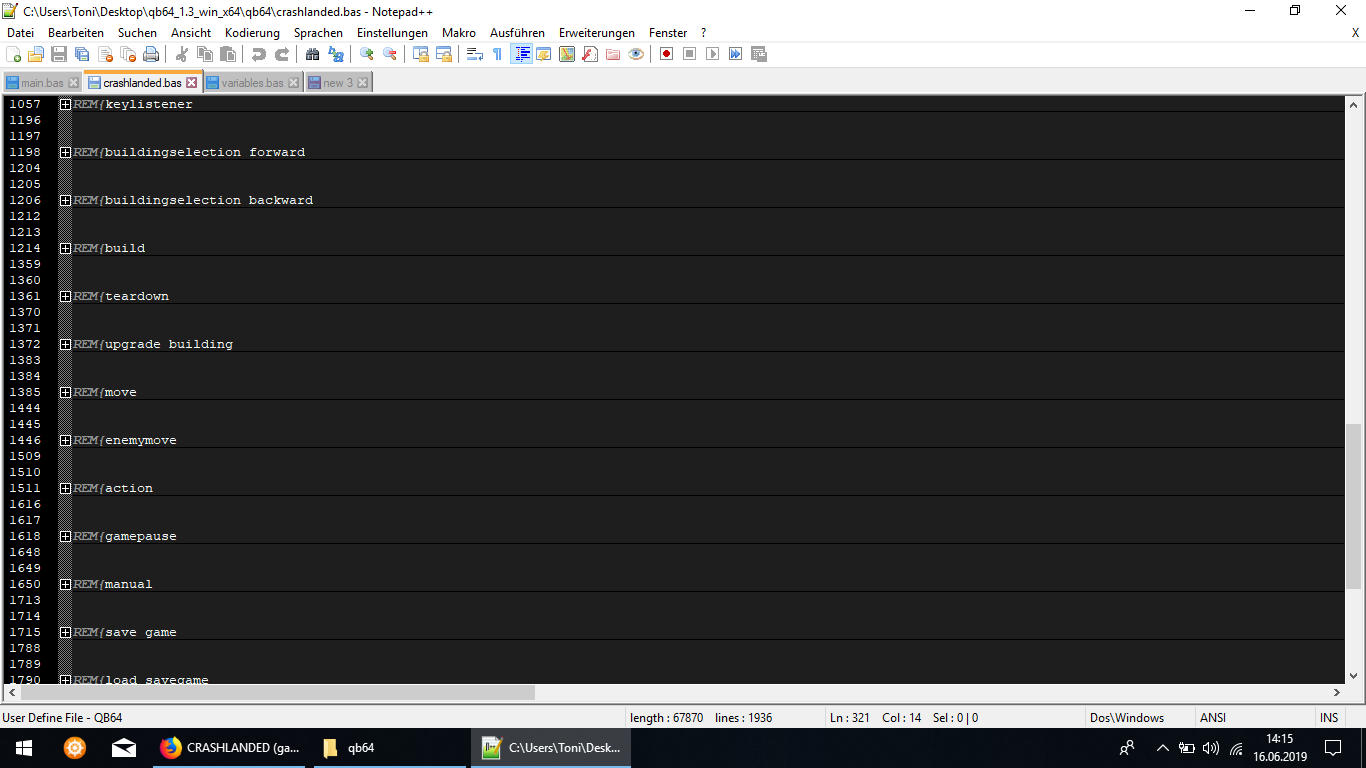
Task: Switch to the variables.bas tab
Action: 251,83
